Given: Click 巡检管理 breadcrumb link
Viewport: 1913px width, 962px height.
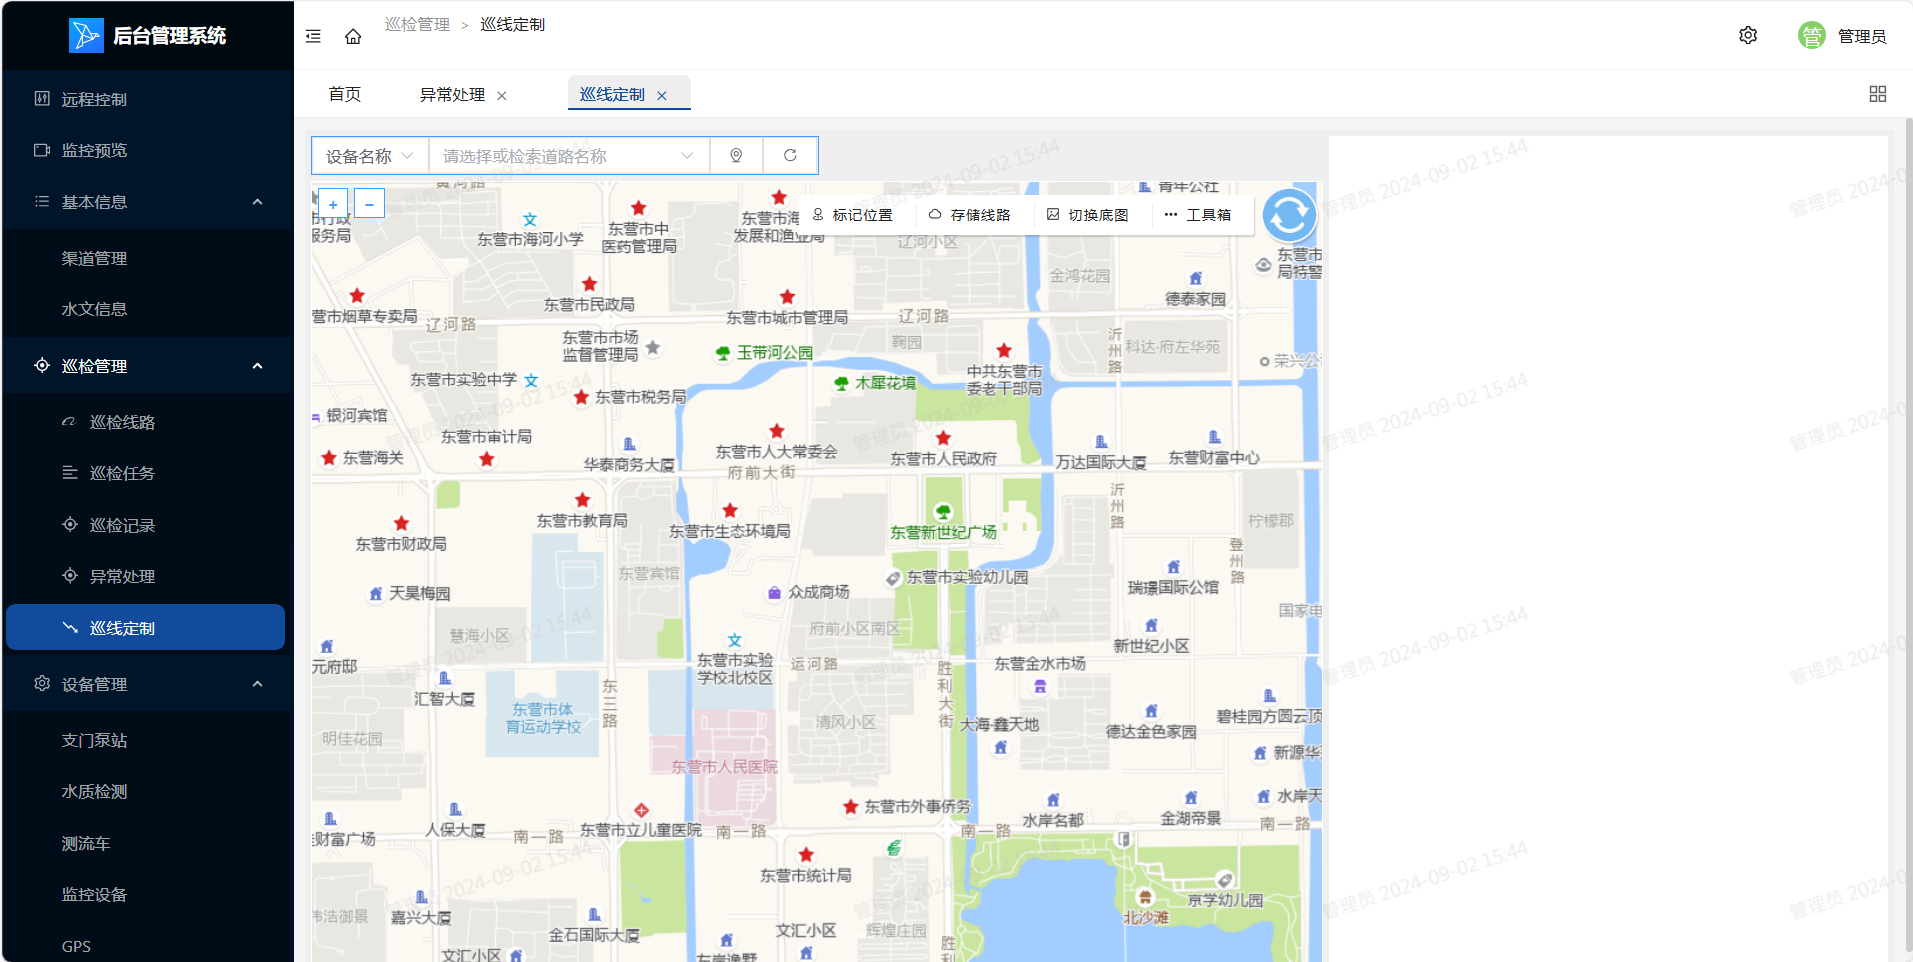Looking at the screenshot, I should tap(417, 24).
